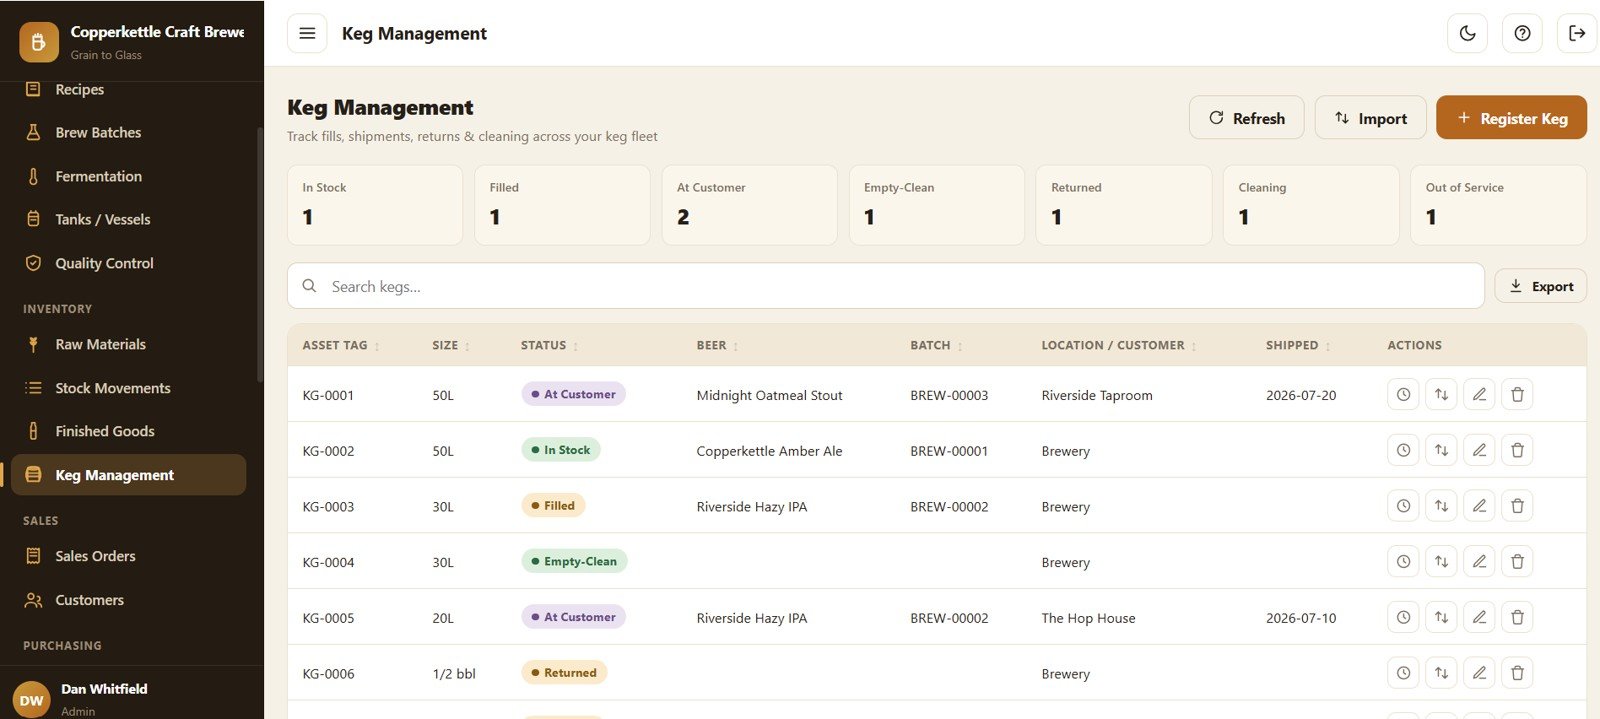View history for keg KG-0002

1403,450
